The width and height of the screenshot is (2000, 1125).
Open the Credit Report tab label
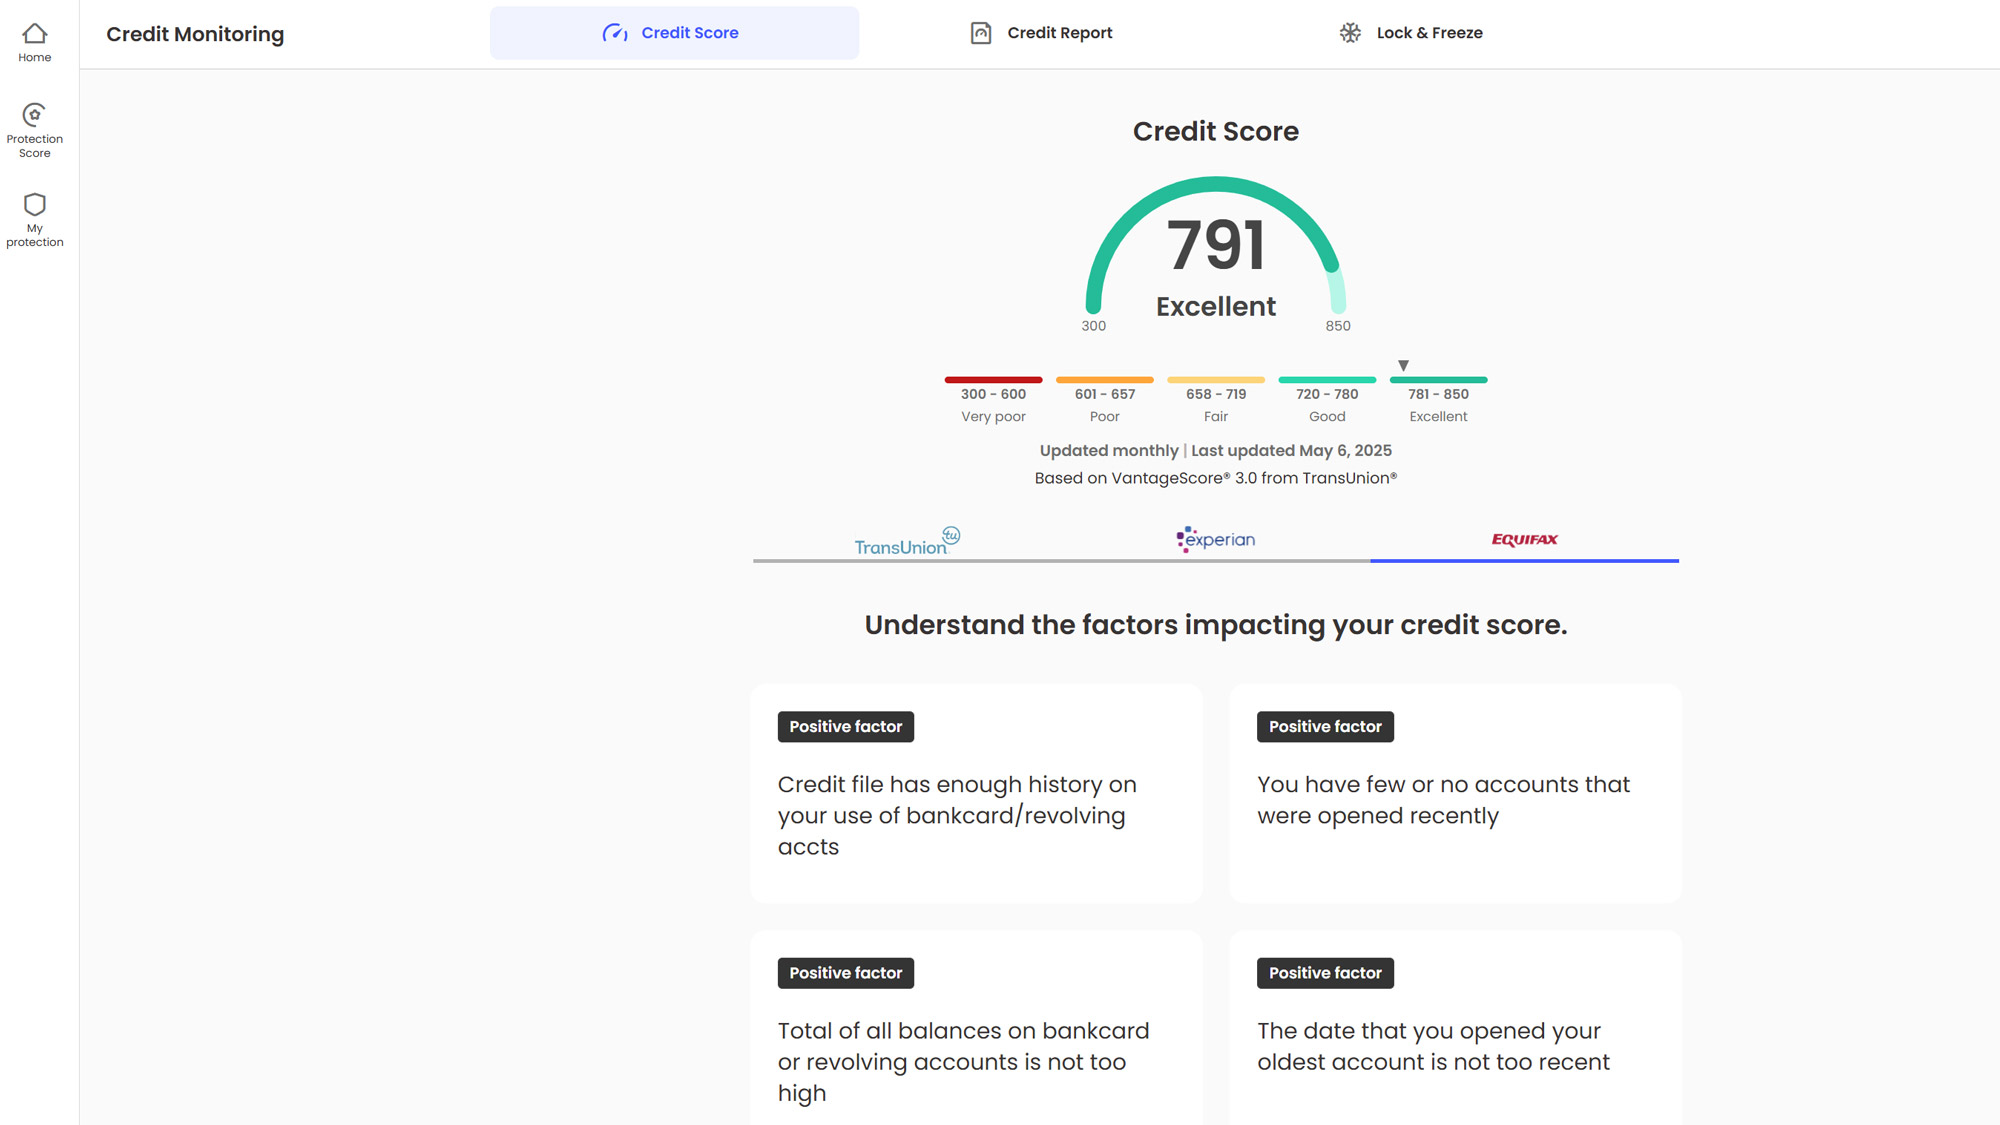(1059, 33)
